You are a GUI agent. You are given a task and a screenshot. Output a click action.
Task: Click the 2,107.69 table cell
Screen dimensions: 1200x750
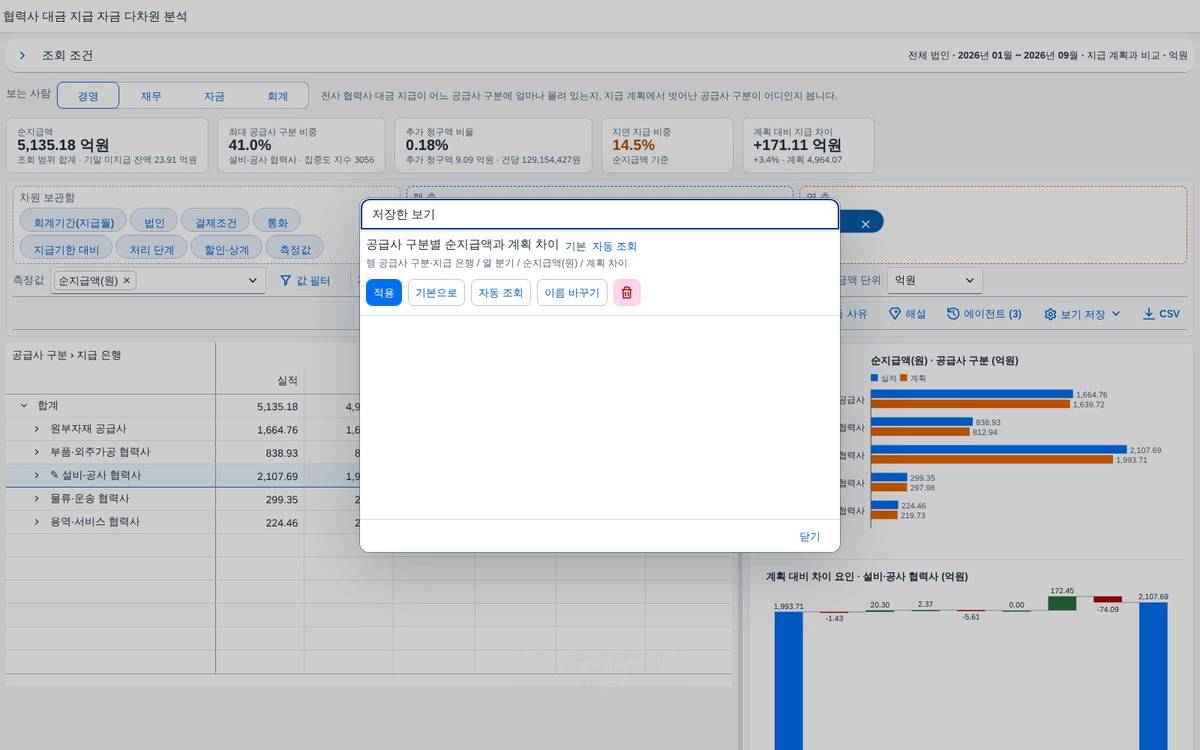point(260,475)
